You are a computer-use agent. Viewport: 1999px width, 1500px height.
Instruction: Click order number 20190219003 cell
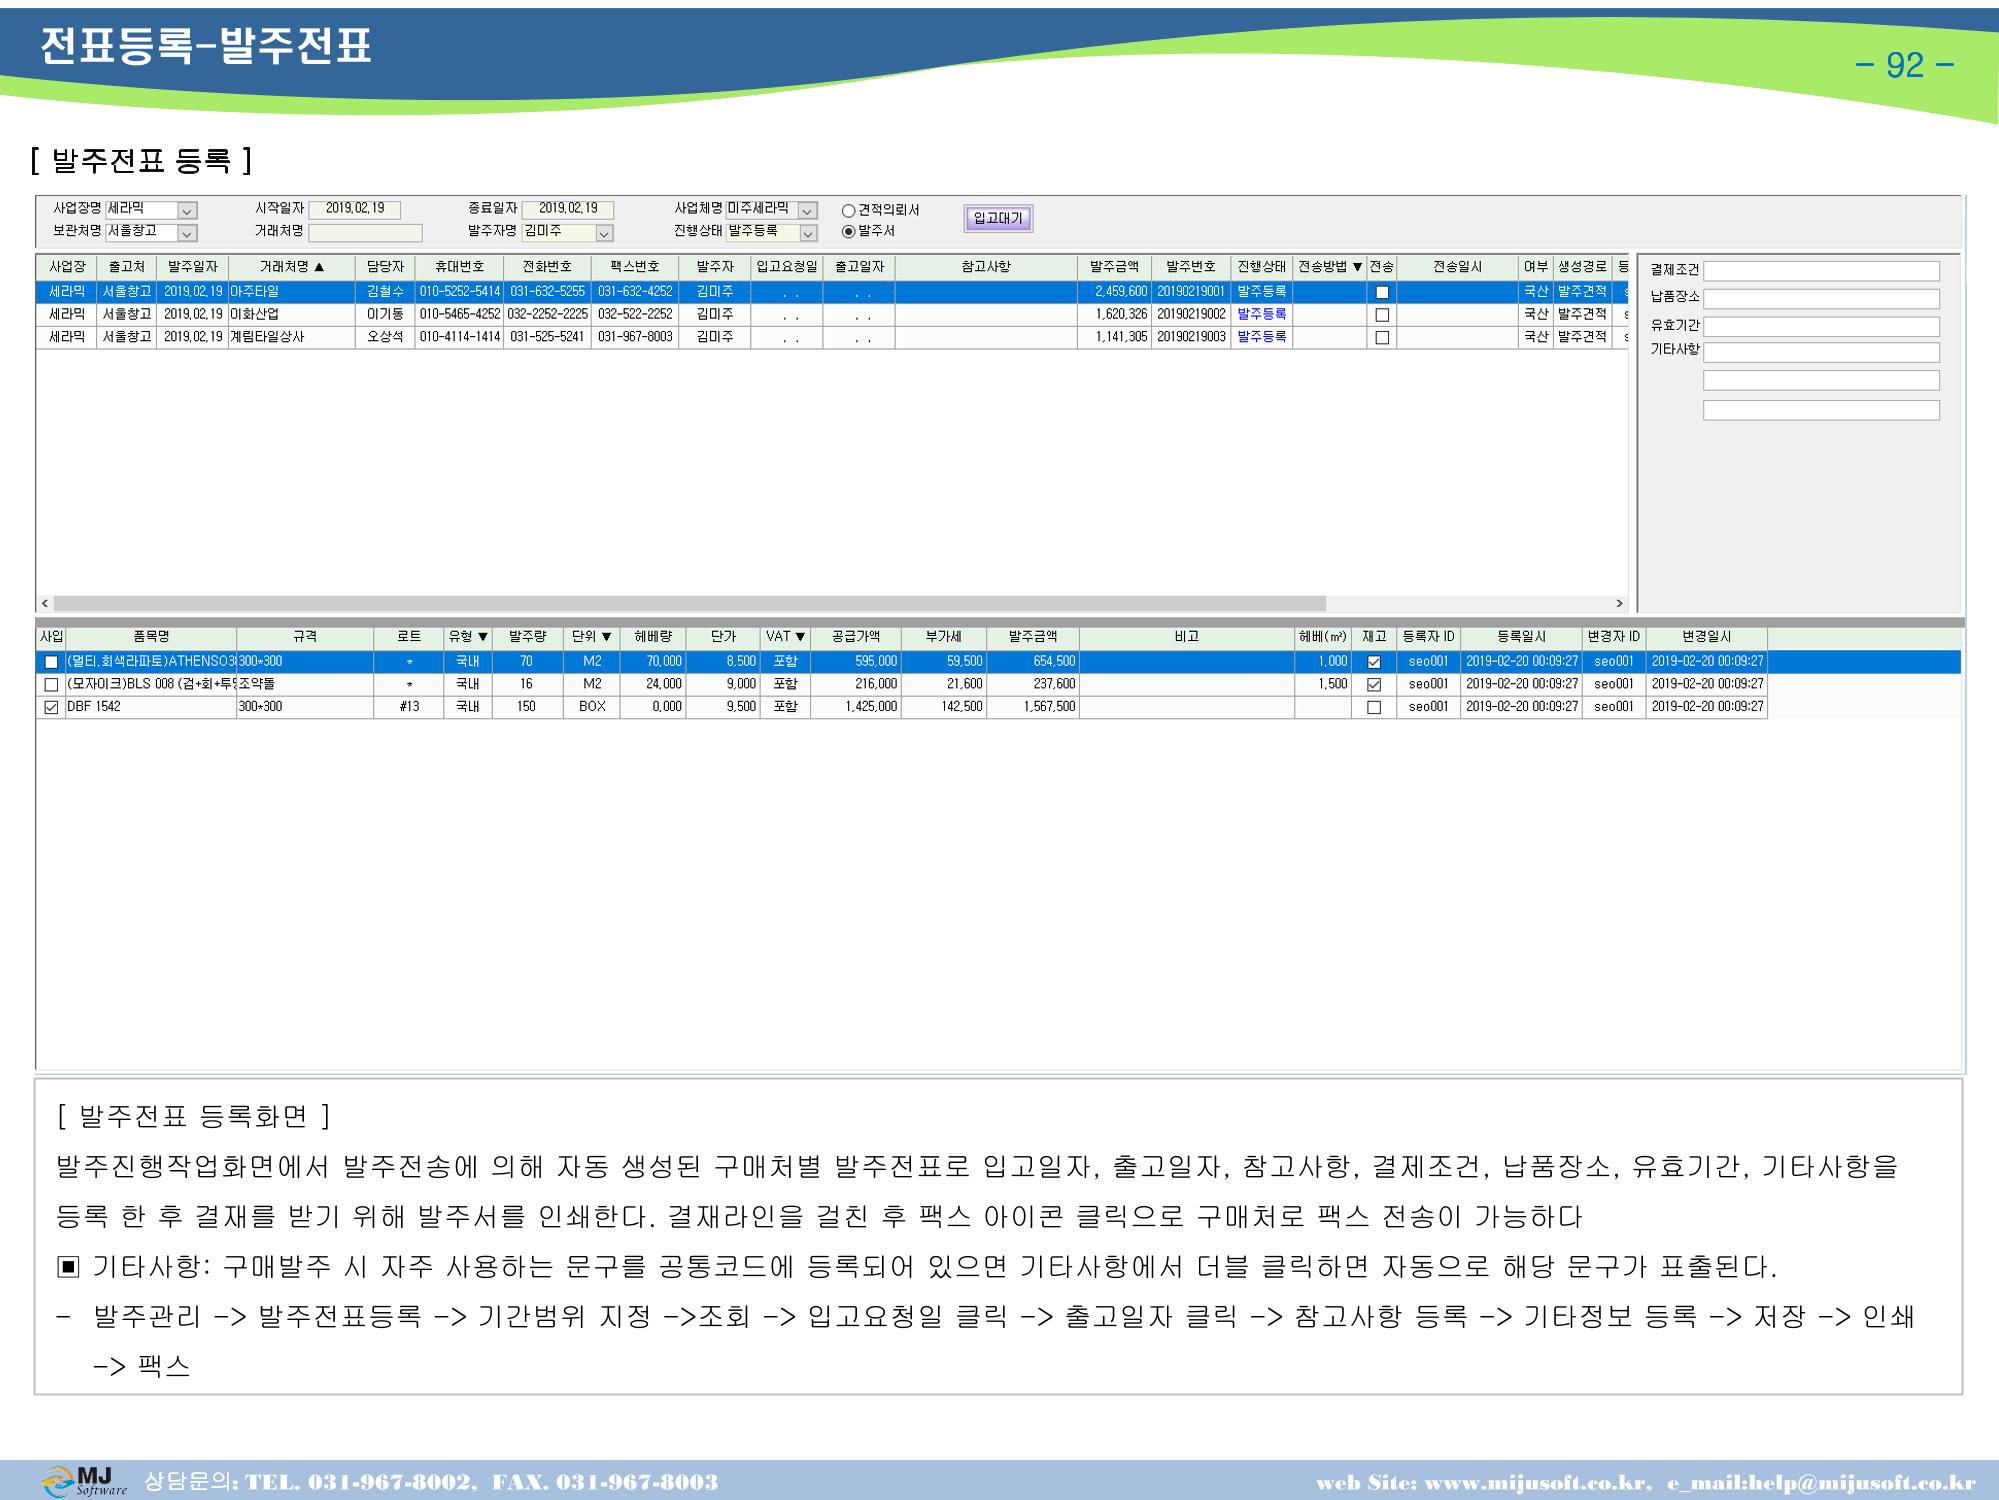click(1191, 337)
